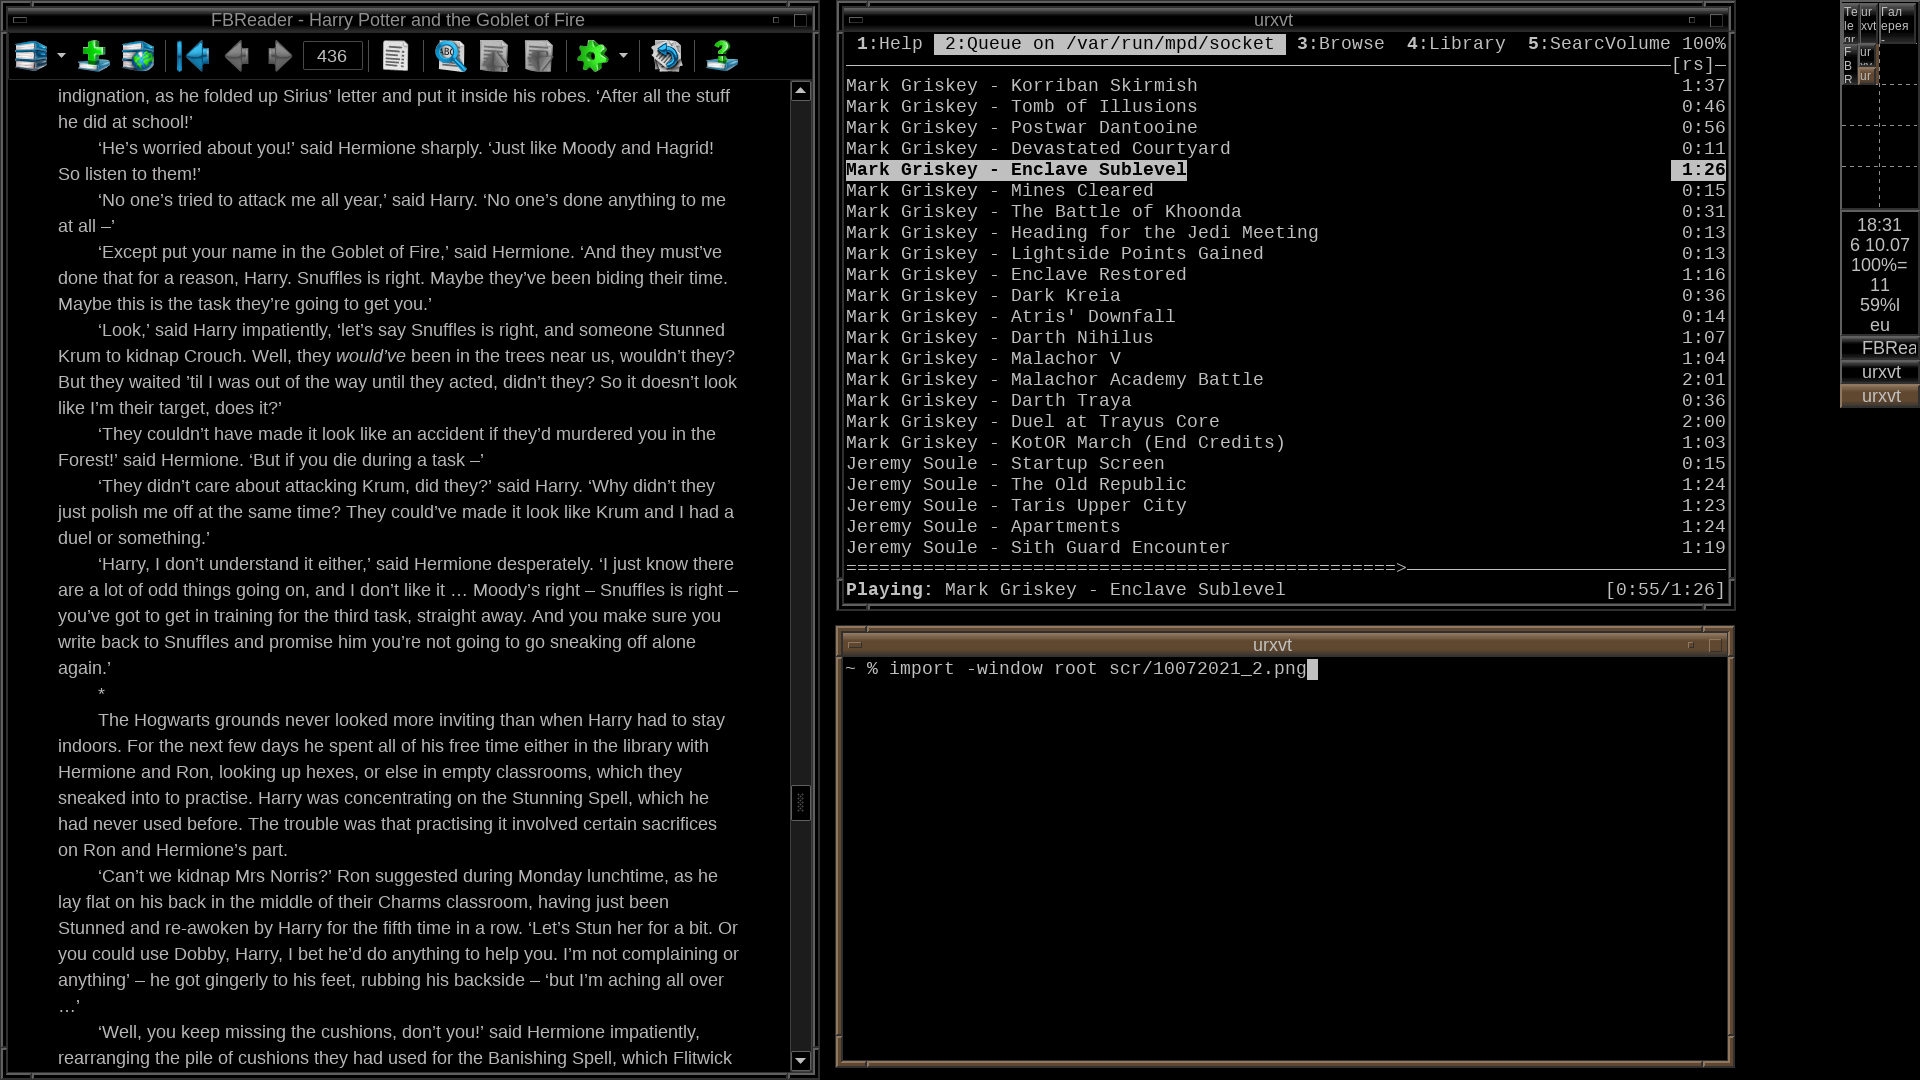Screen dimensions: 1920x1080
Task: Select track Malachor Academy Battle
Action: (x=1286, y=380)
